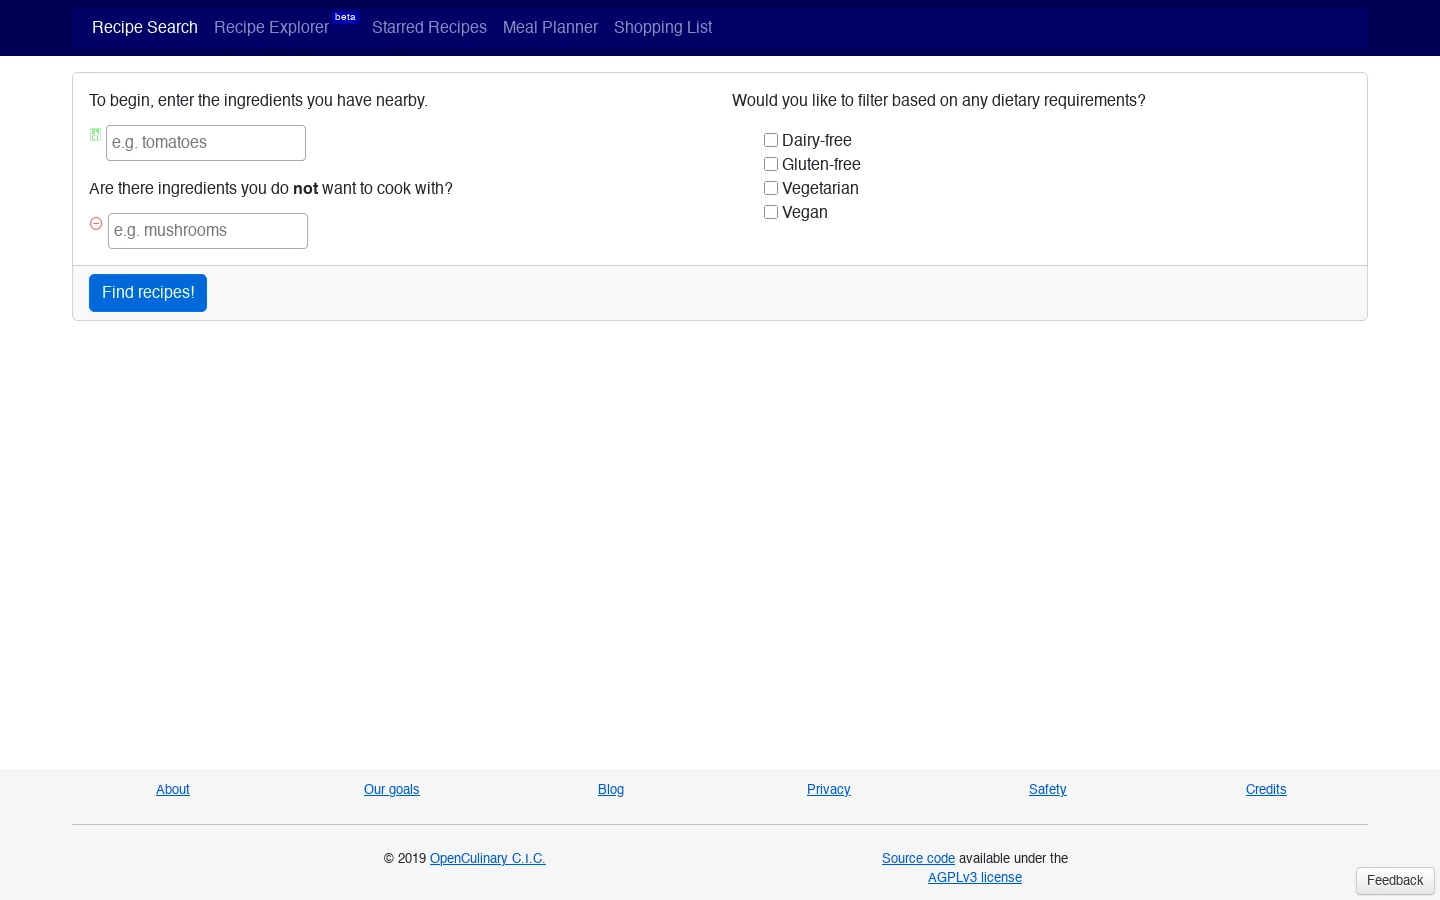Click the beta badge on Recipe Explorer
Image resolution: width=1440 pixels, height=900 pixels.
click(x=345, y=17)
